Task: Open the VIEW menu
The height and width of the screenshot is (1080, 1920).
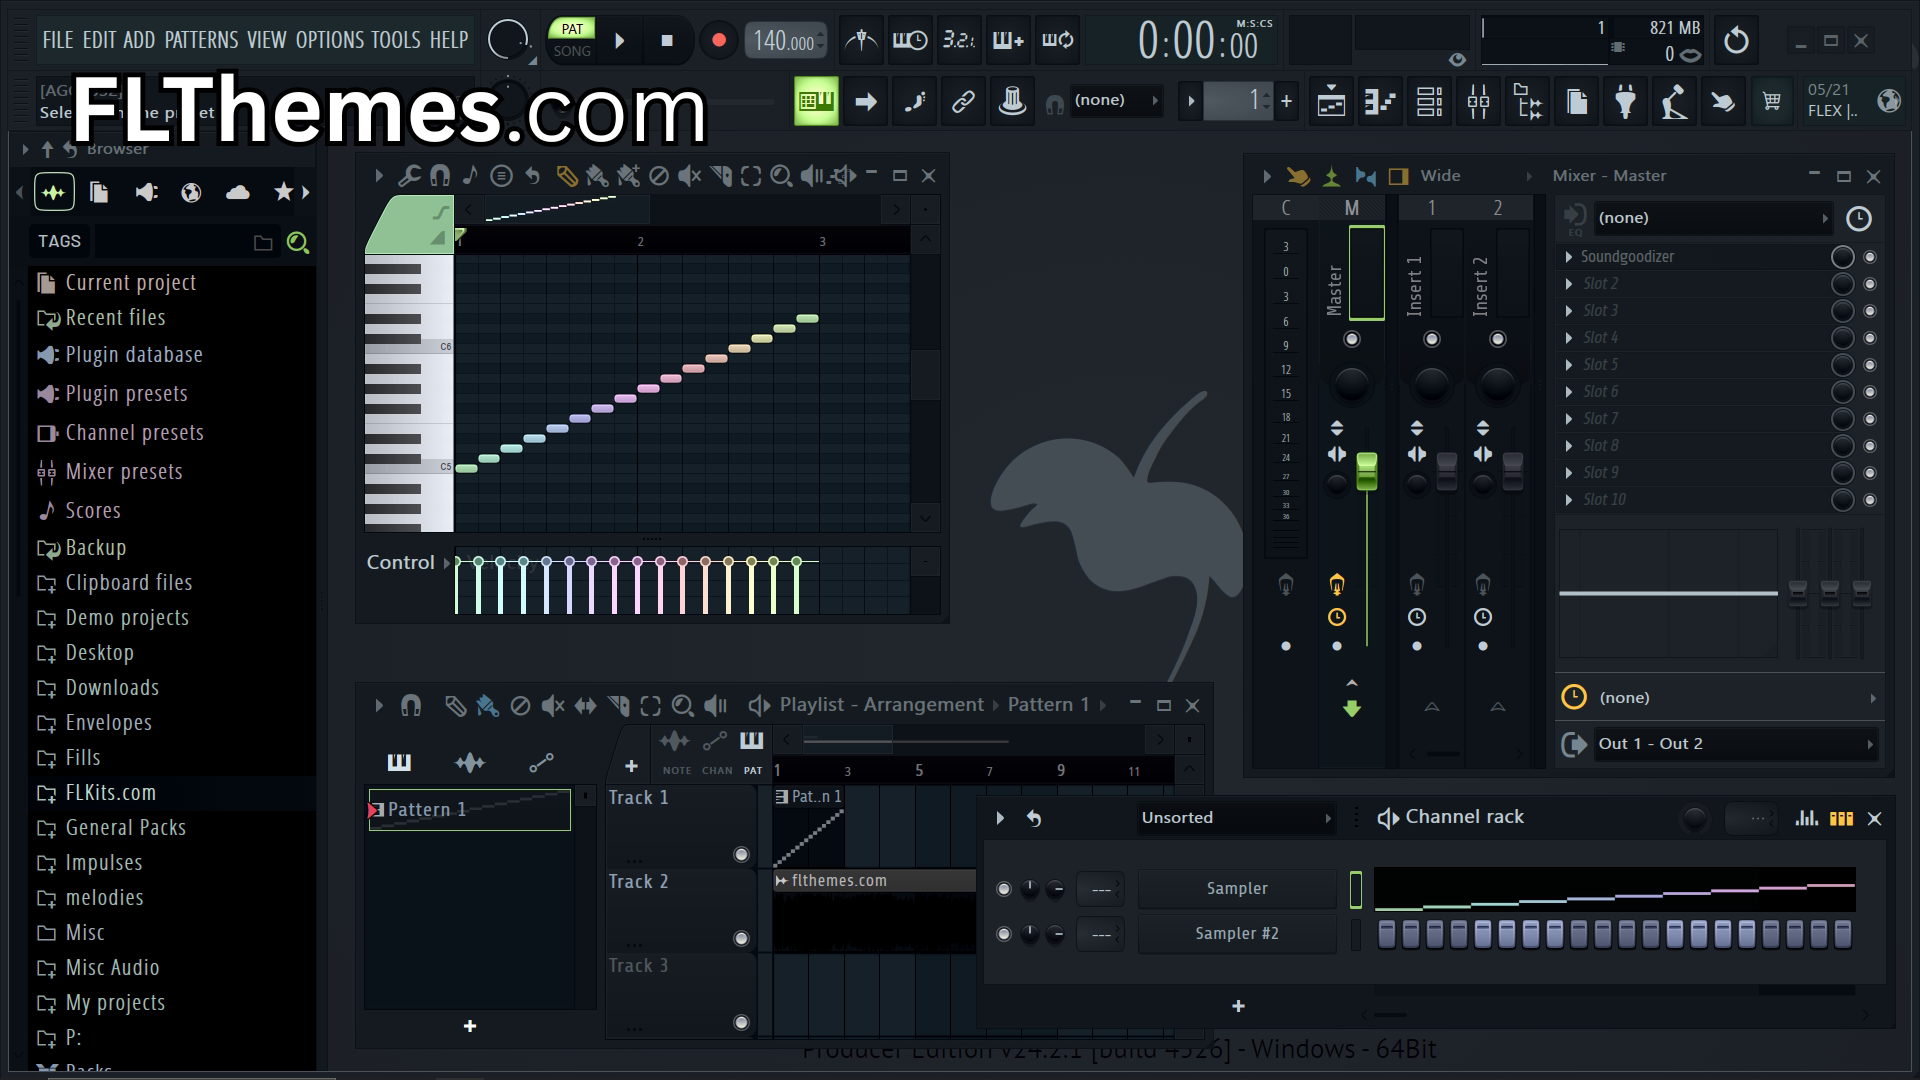Action: pos(266,40)
